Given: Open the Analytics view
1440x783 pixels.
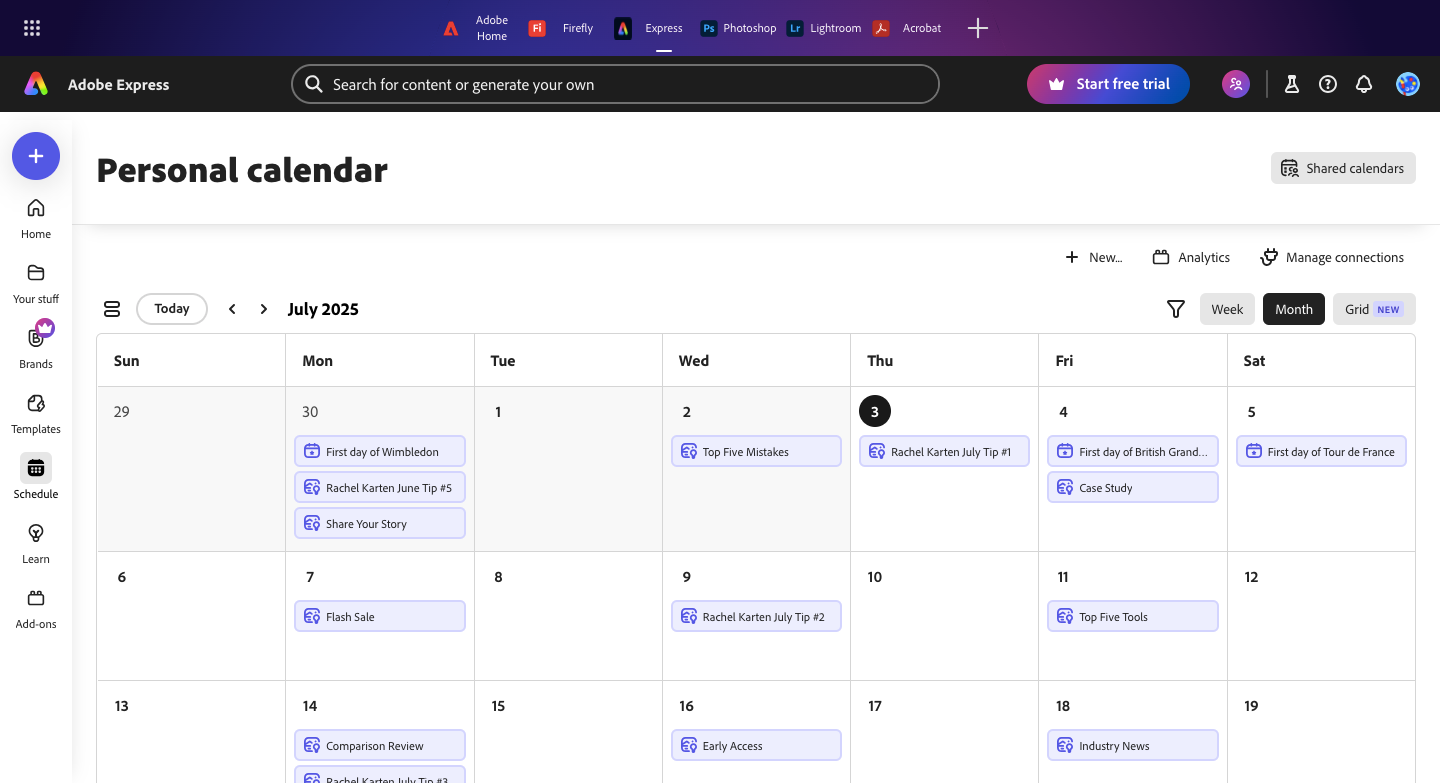Looking at the screenshot, I should [x=1191, y=257].
